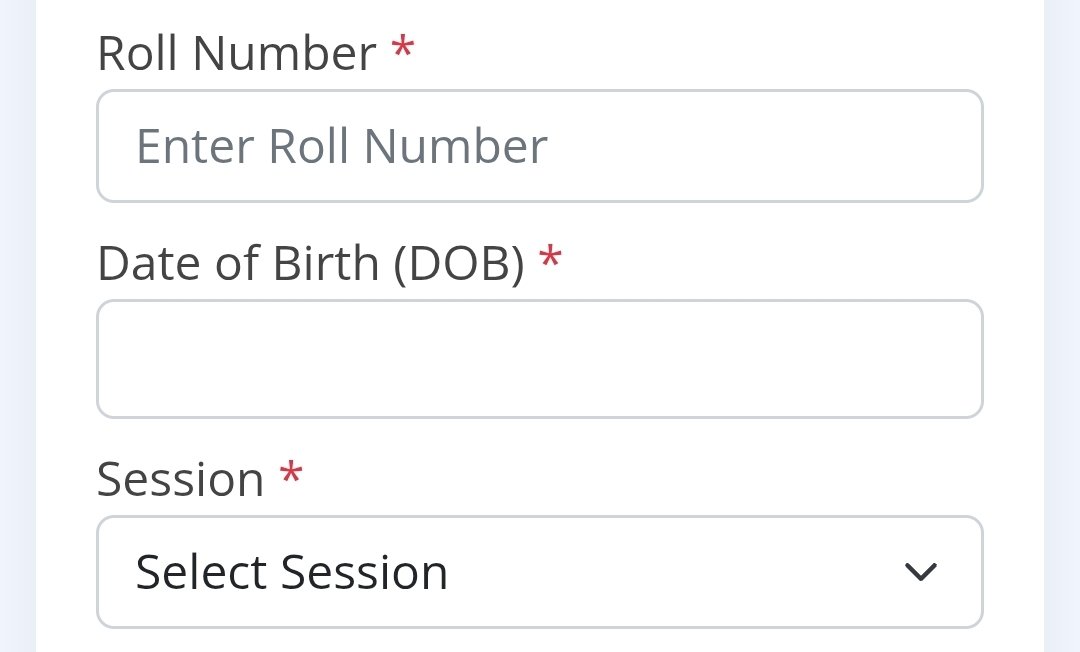Click the Session field label
This screenshot has height=652, width=1080.
tap(180, 479)
